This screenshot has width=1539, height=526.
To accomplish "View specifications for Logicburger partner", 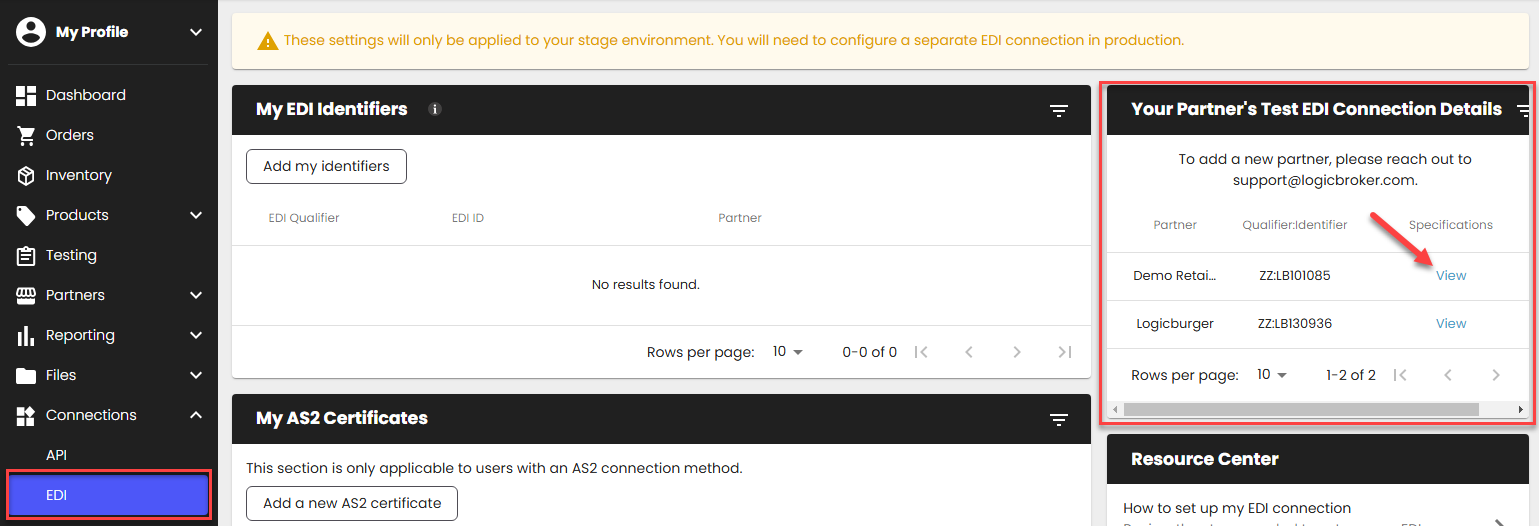I will tap(1451, 323).
